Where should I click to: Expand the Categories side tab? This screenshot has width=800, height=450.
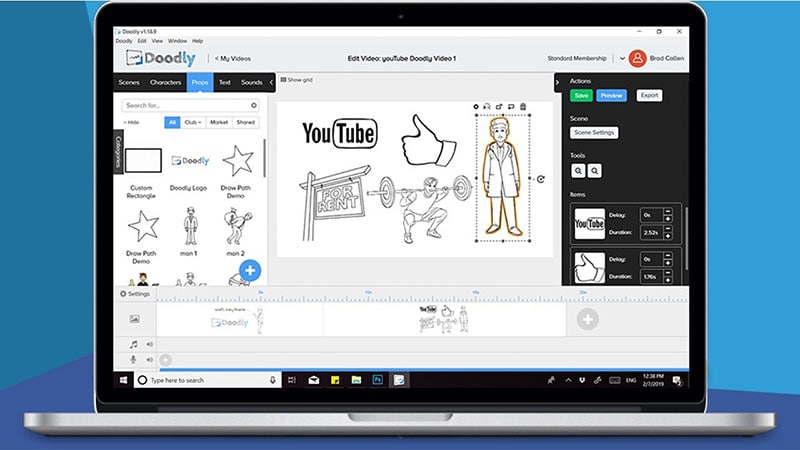point(118,152)
